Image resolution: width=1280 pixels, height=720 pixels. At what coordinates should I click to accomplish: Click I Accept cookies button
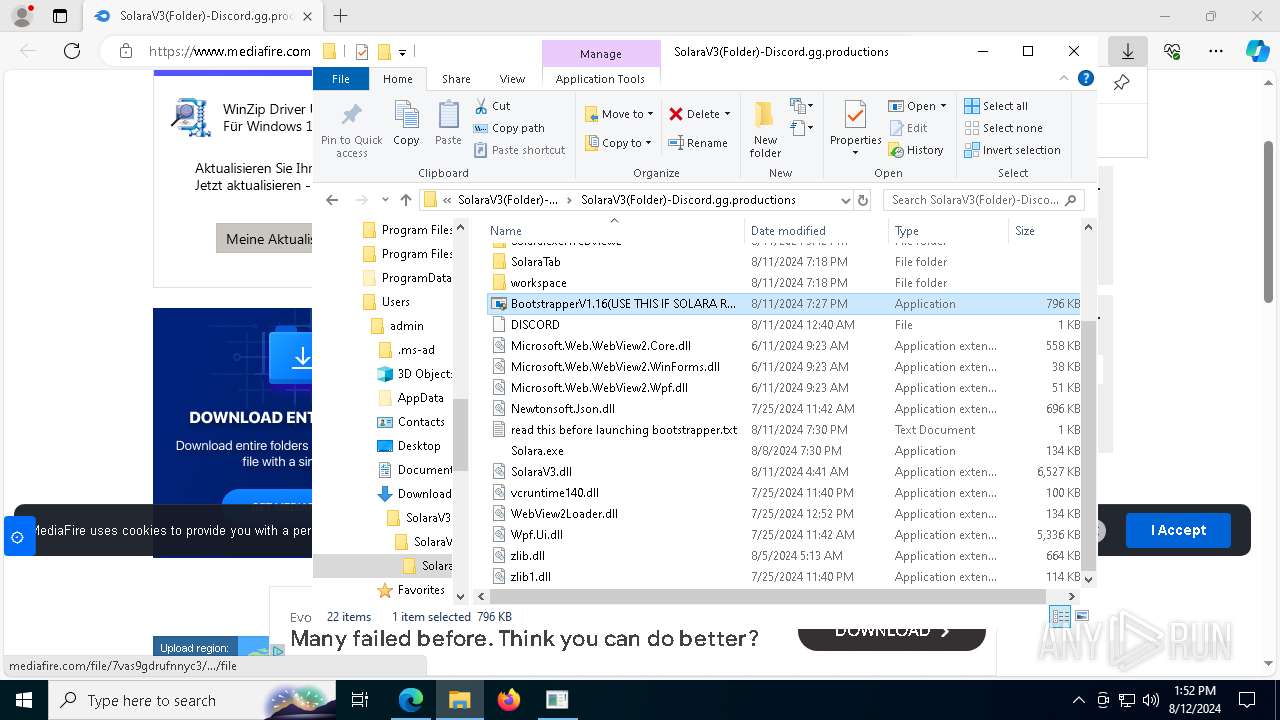(x=1178, y=530)
